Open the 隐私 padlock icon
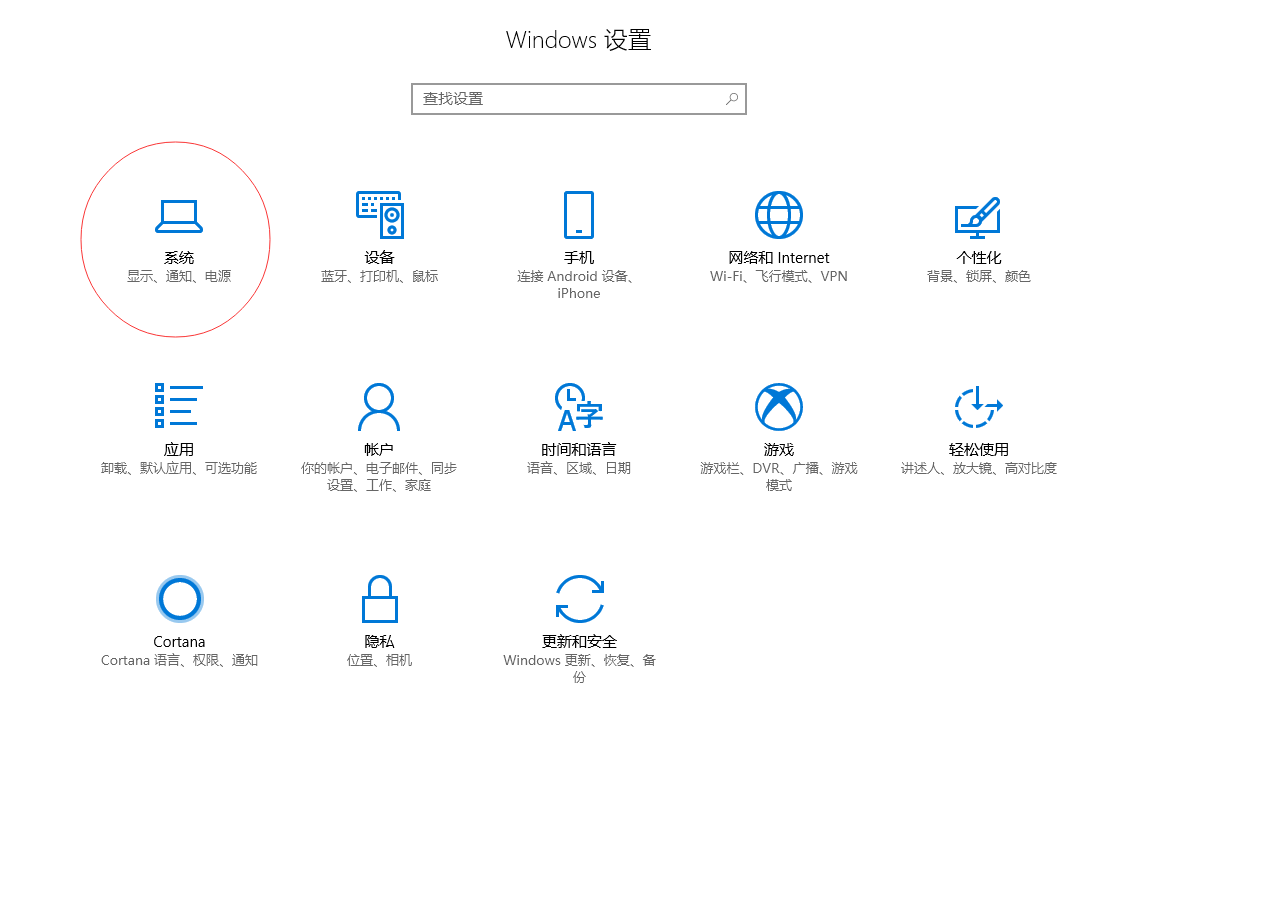The width and height of the screenshot is (1268, 920). tap(379, 599)
